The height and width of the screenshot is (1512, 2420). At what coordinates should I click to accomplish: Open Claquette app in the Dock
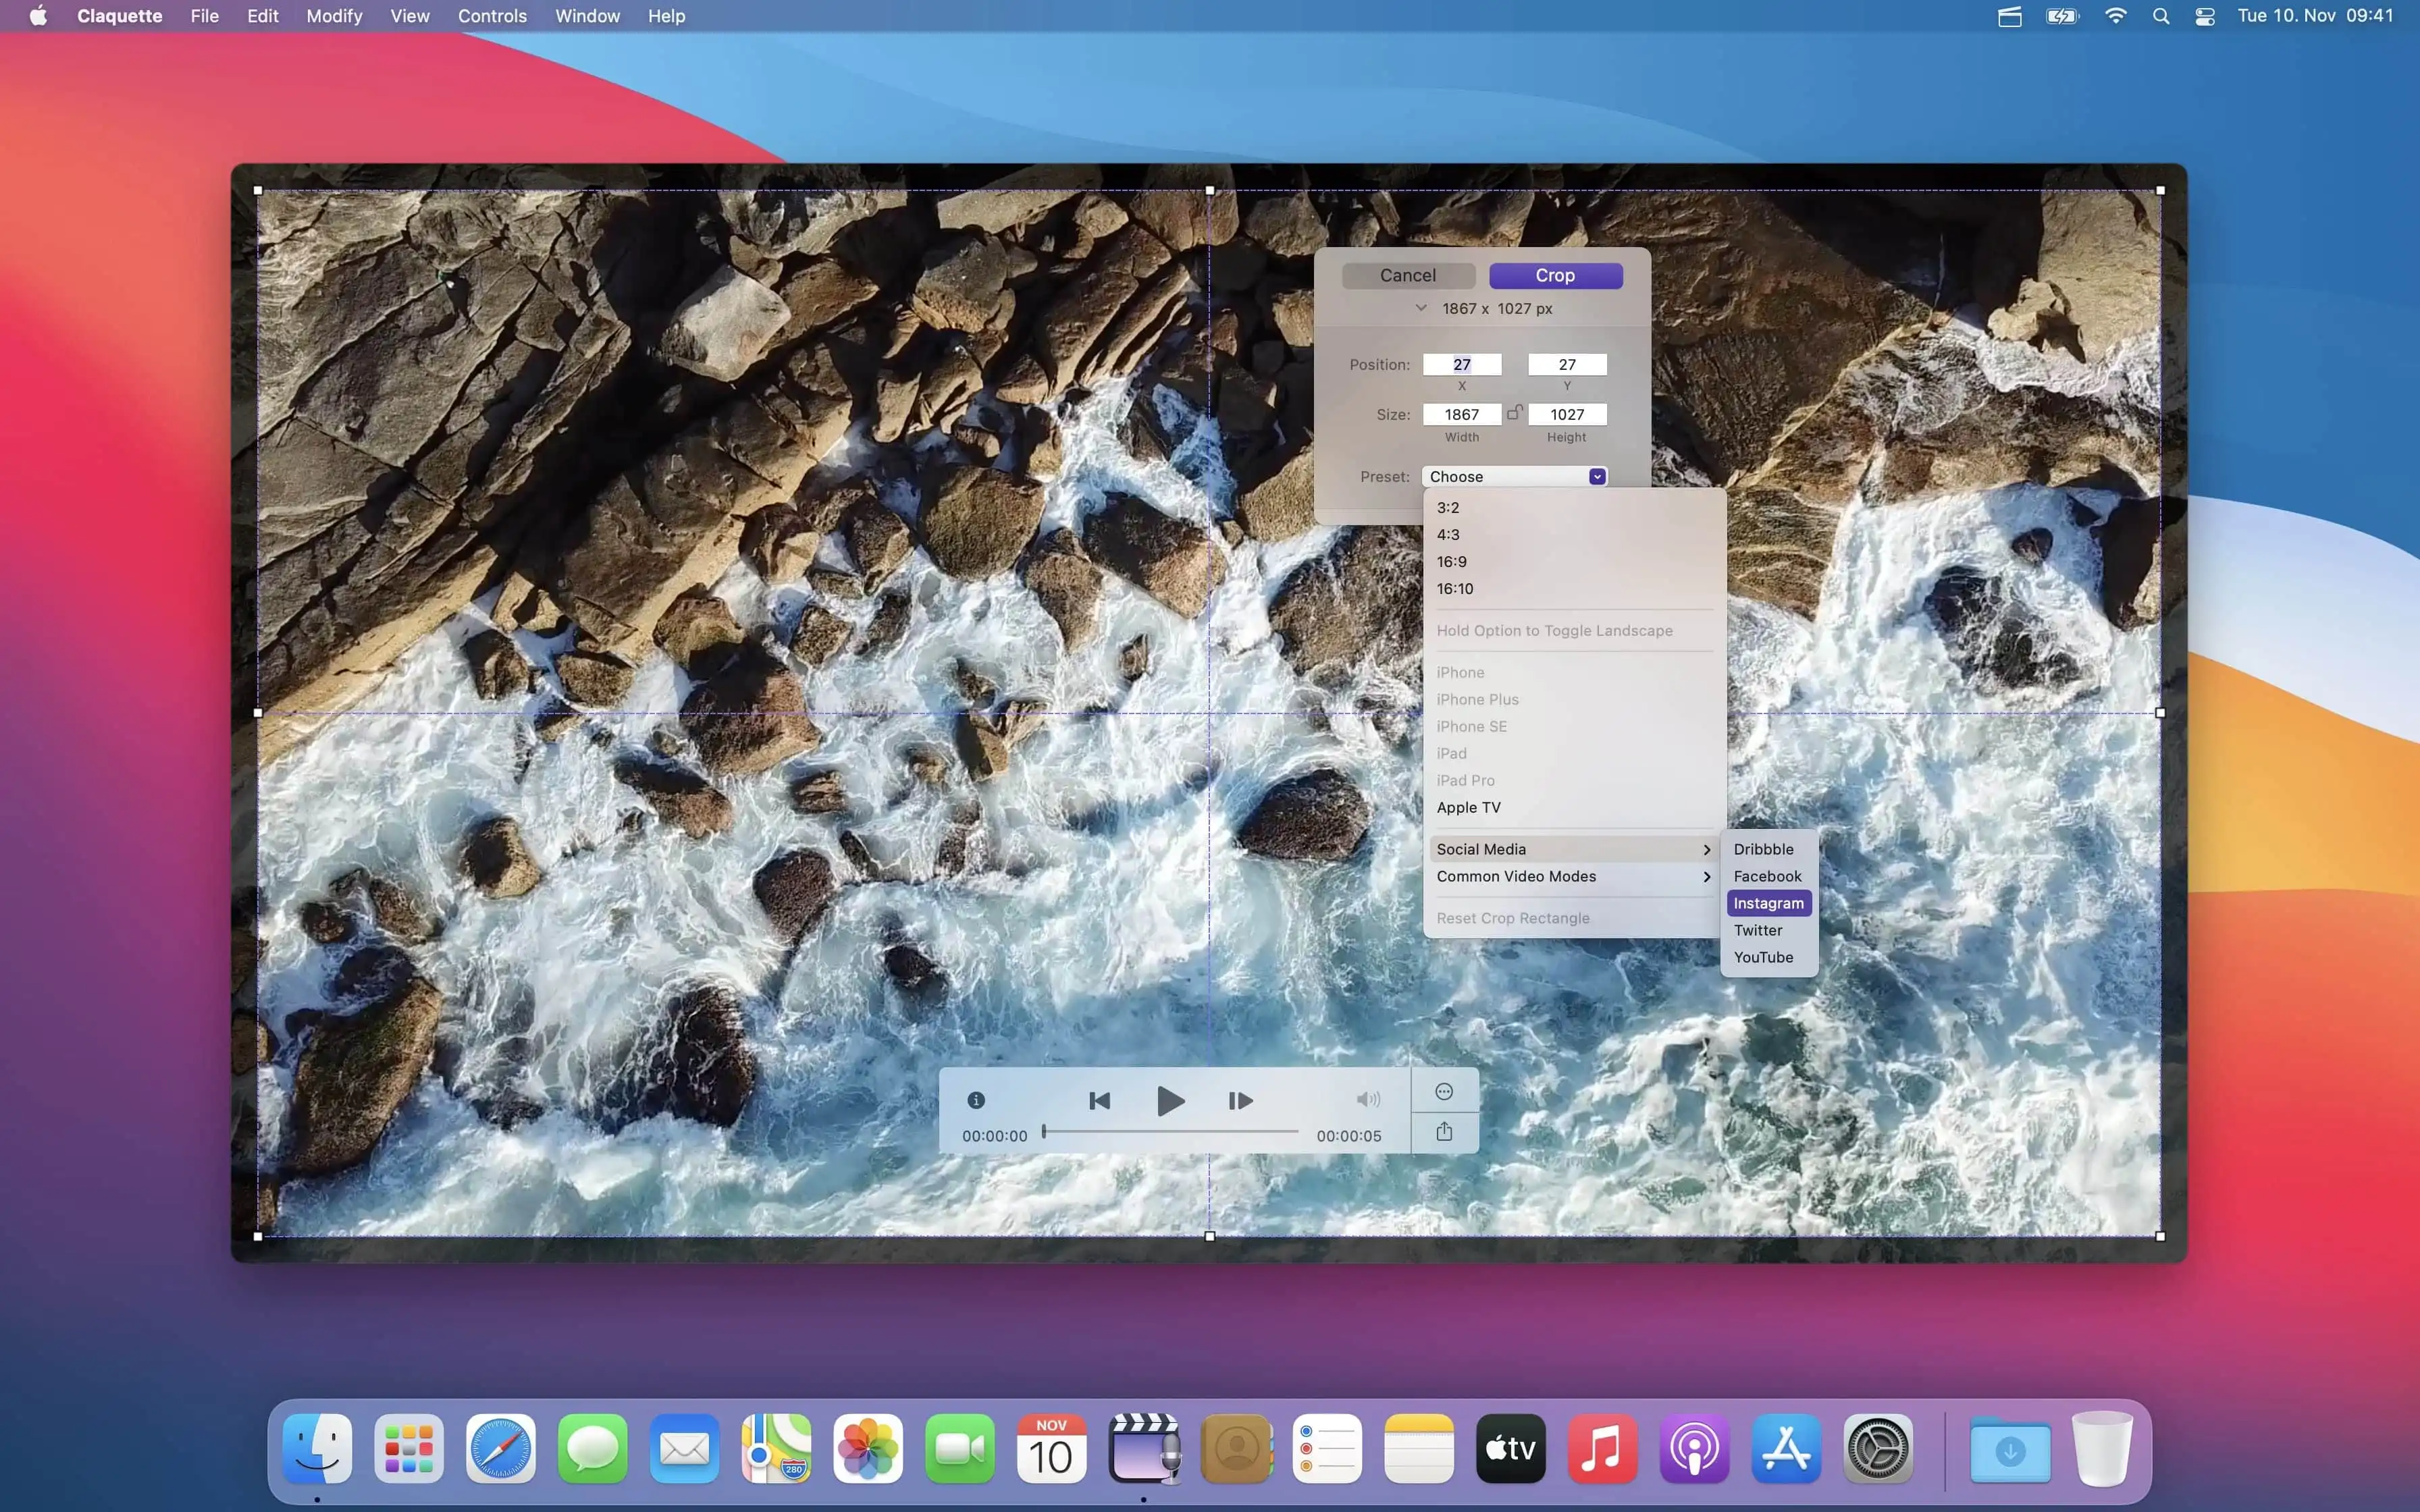(x=1143, y=1448)
